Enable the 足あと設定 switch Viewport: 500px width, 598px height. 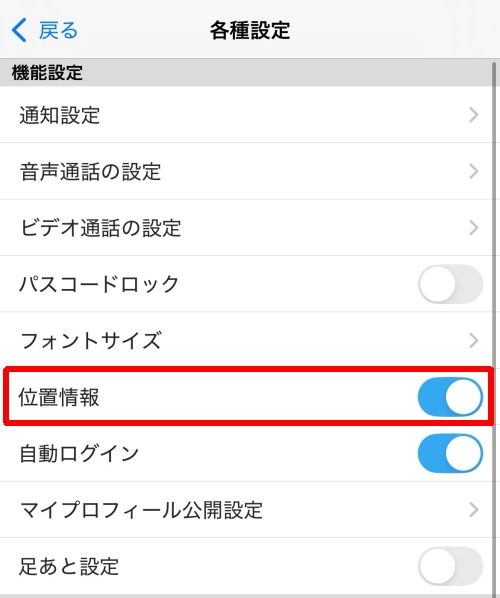coord(450,566)
